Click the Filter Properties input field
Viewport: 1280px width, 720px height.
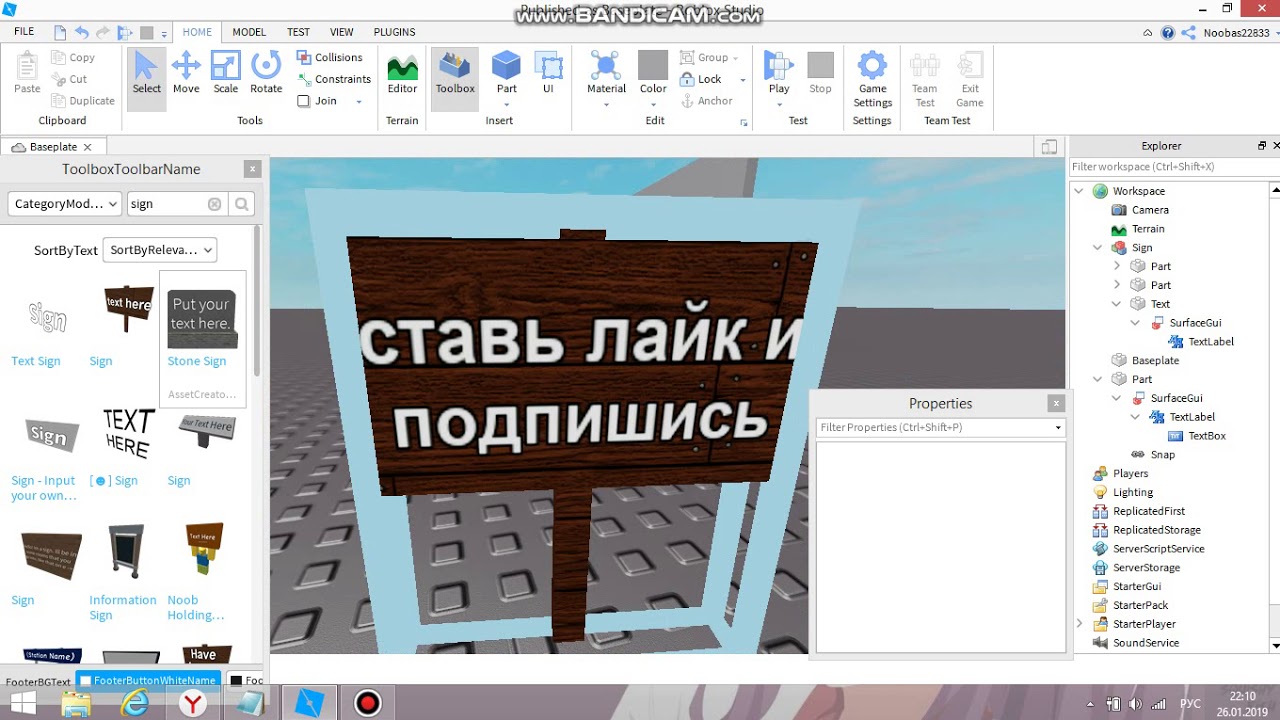pos(934,428)
